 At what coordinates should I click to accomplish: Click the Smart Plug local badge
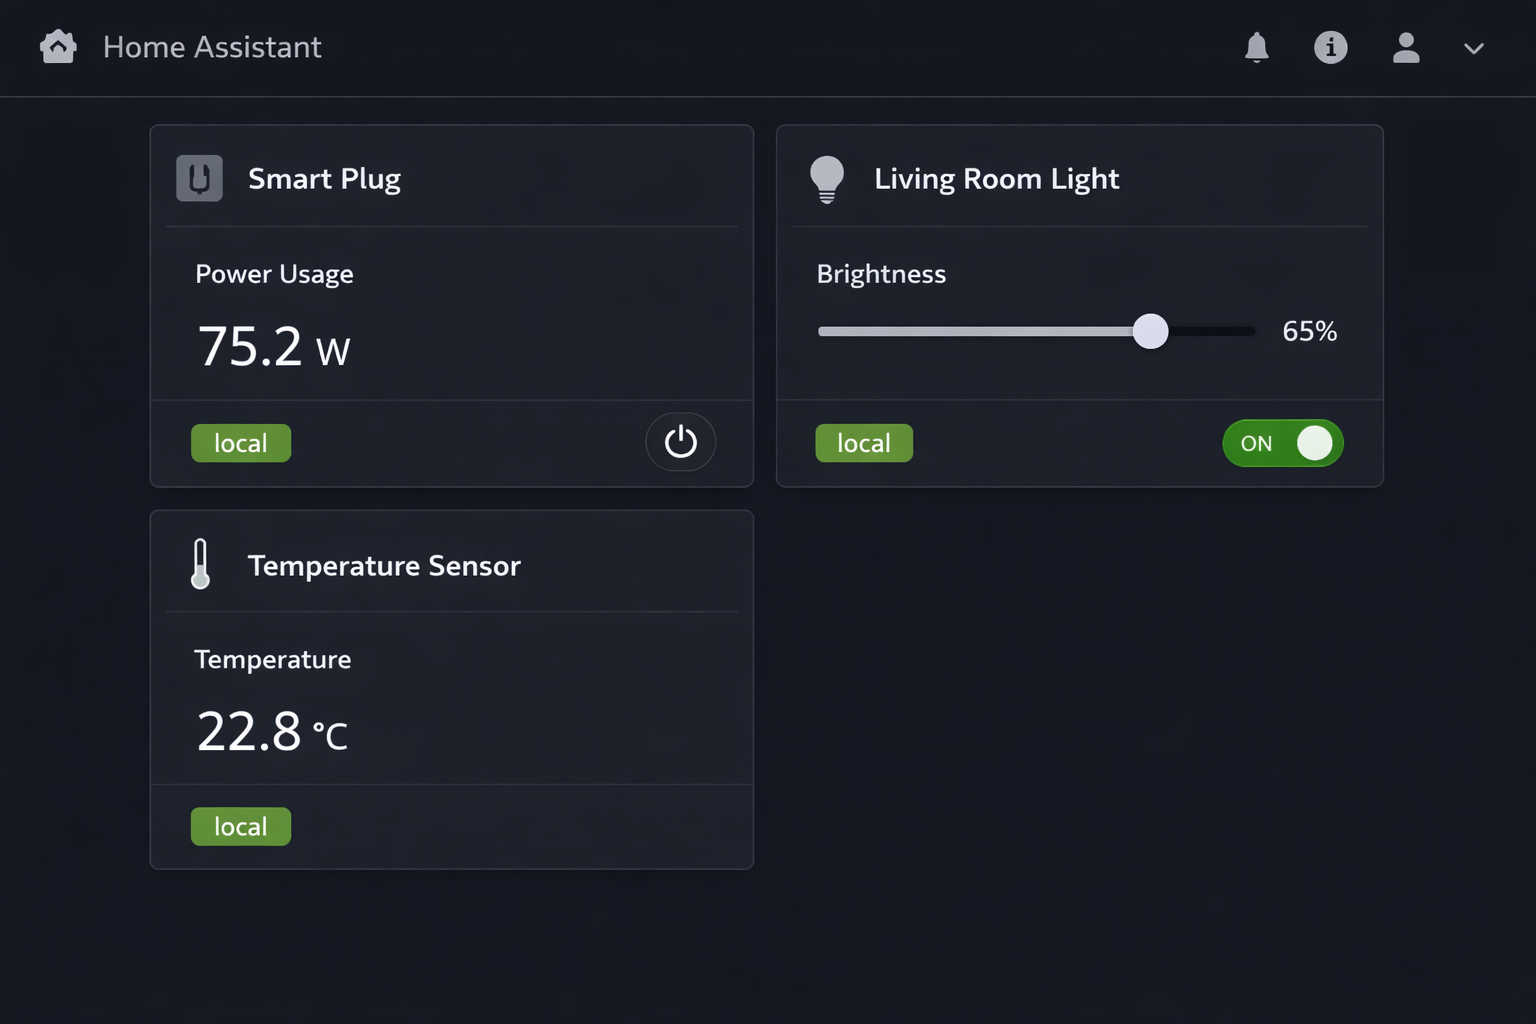pos(241,443)
